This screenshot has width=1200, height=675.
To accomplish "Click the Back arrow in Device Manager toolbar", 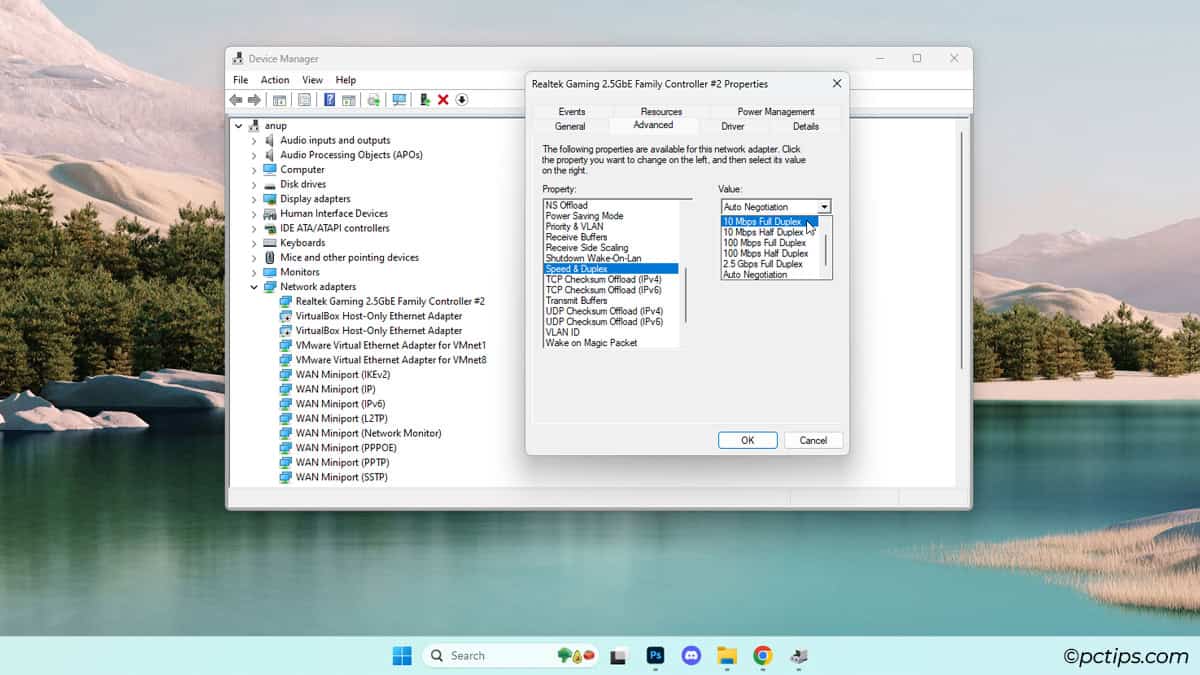I will pos(235,100).
